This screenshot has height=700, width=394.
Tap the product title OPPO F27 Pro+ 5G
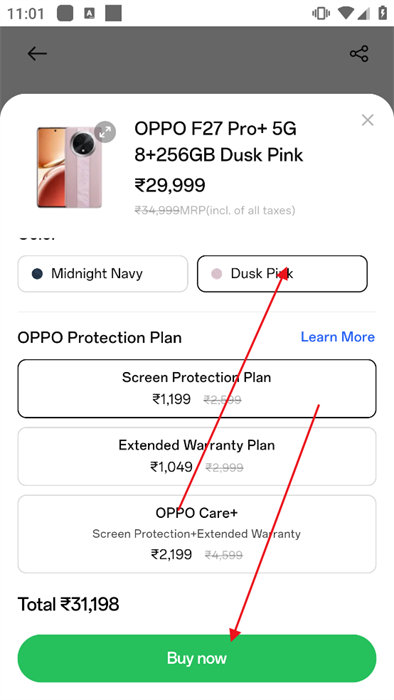click(216, 129)
